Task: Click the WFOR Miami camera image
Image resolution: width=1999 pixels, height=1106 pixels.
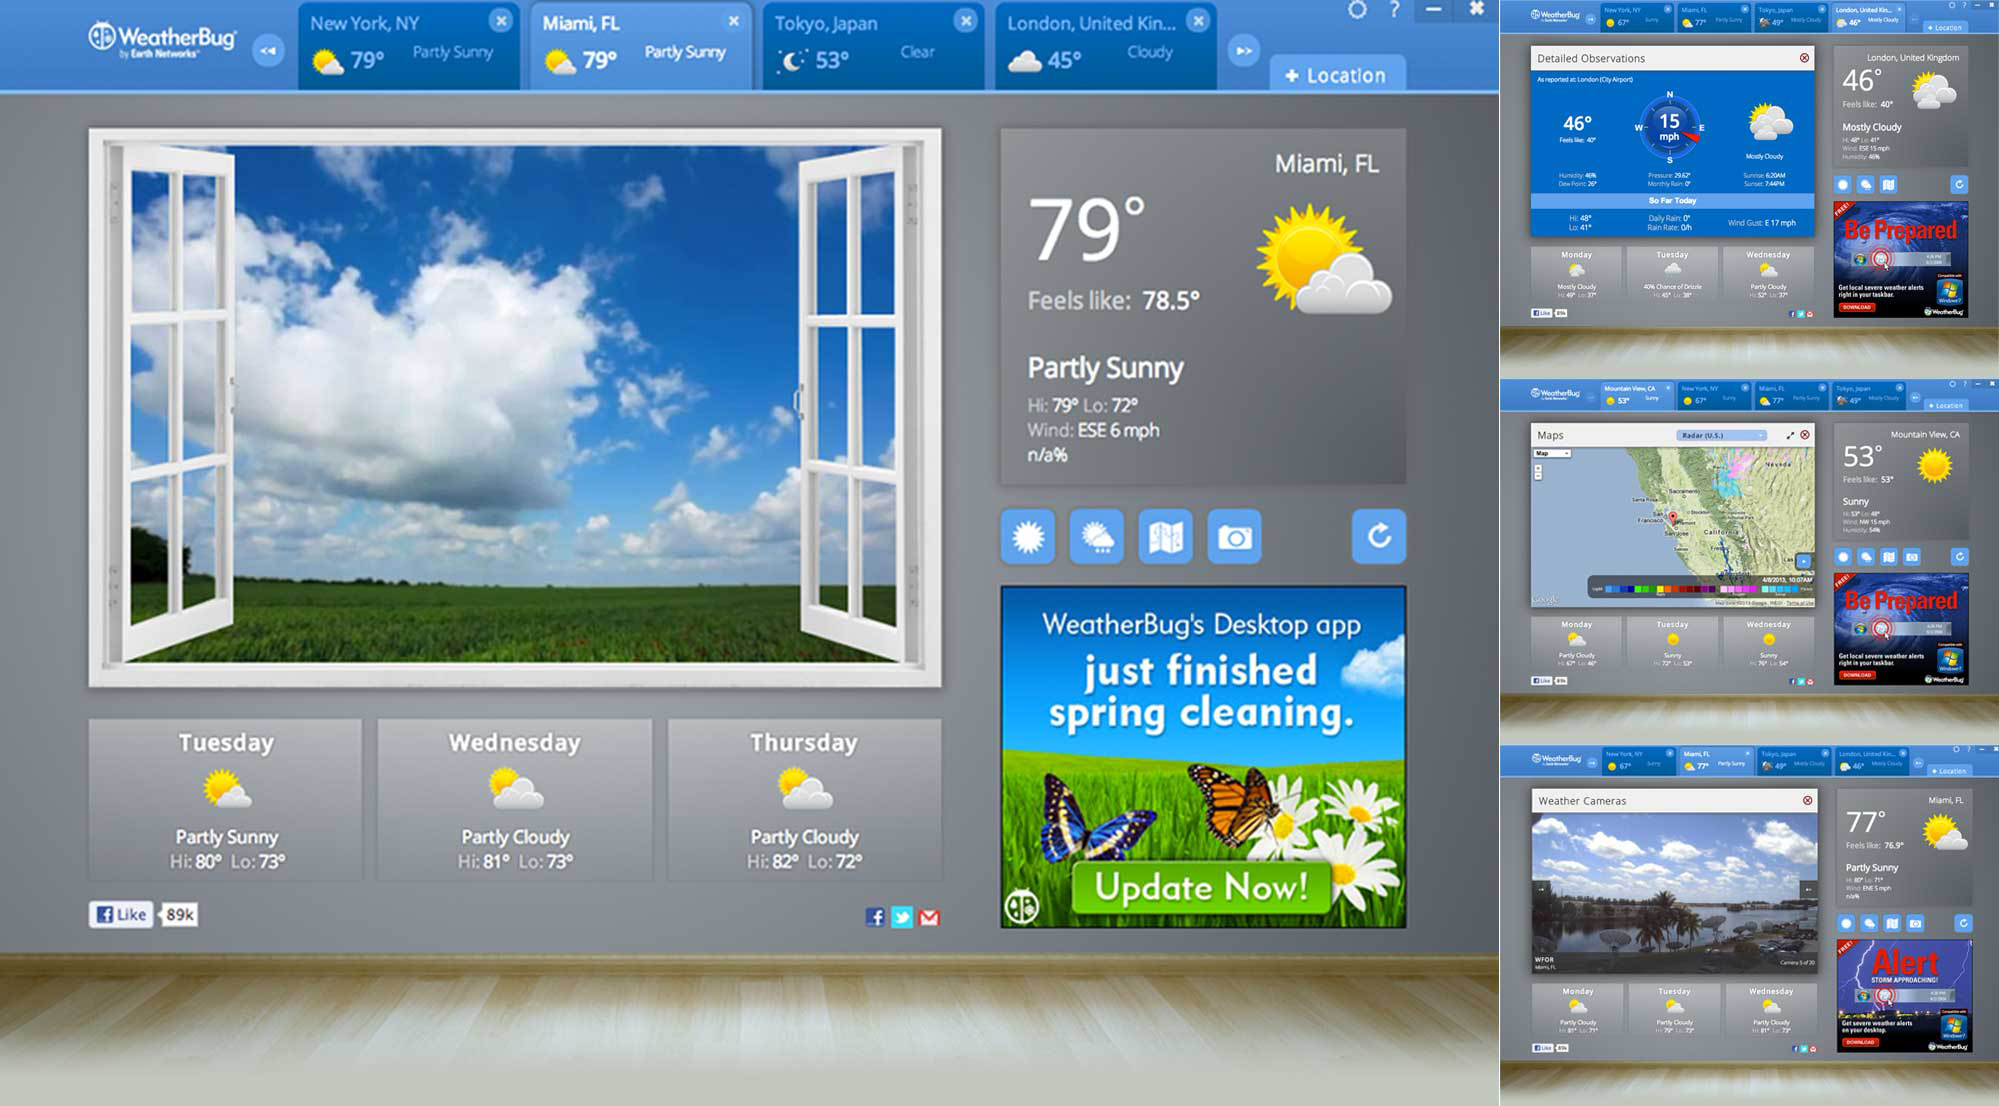Action: tap(1675, 893)
